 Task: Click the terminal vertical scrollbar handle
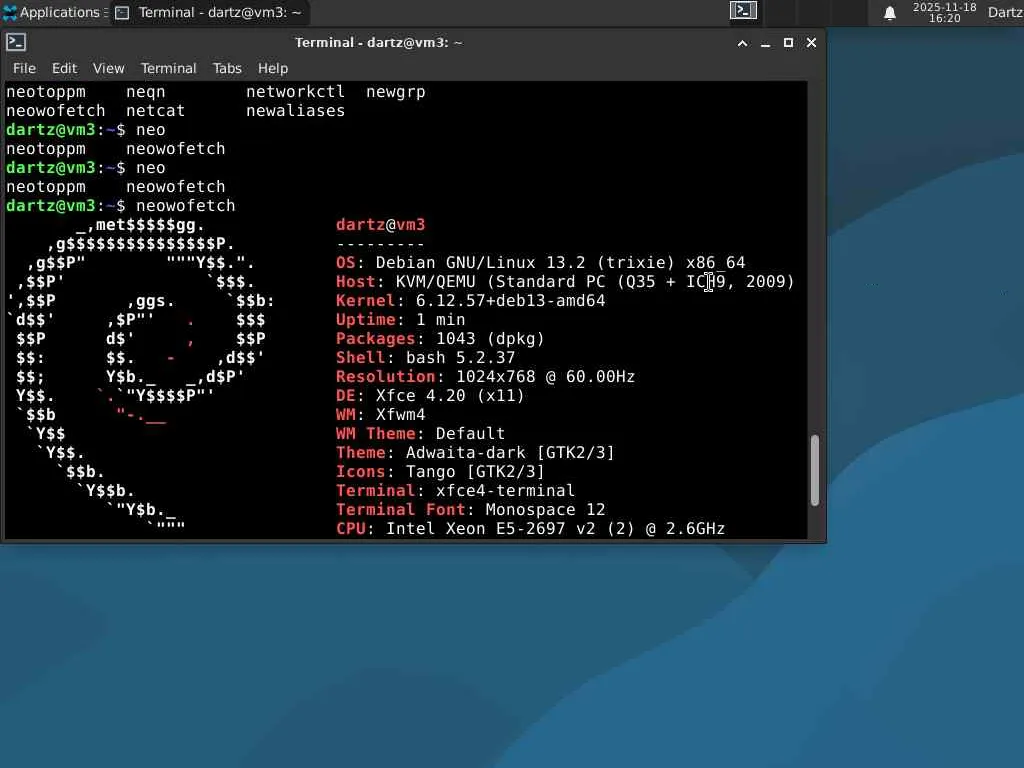tap(814, 470)
